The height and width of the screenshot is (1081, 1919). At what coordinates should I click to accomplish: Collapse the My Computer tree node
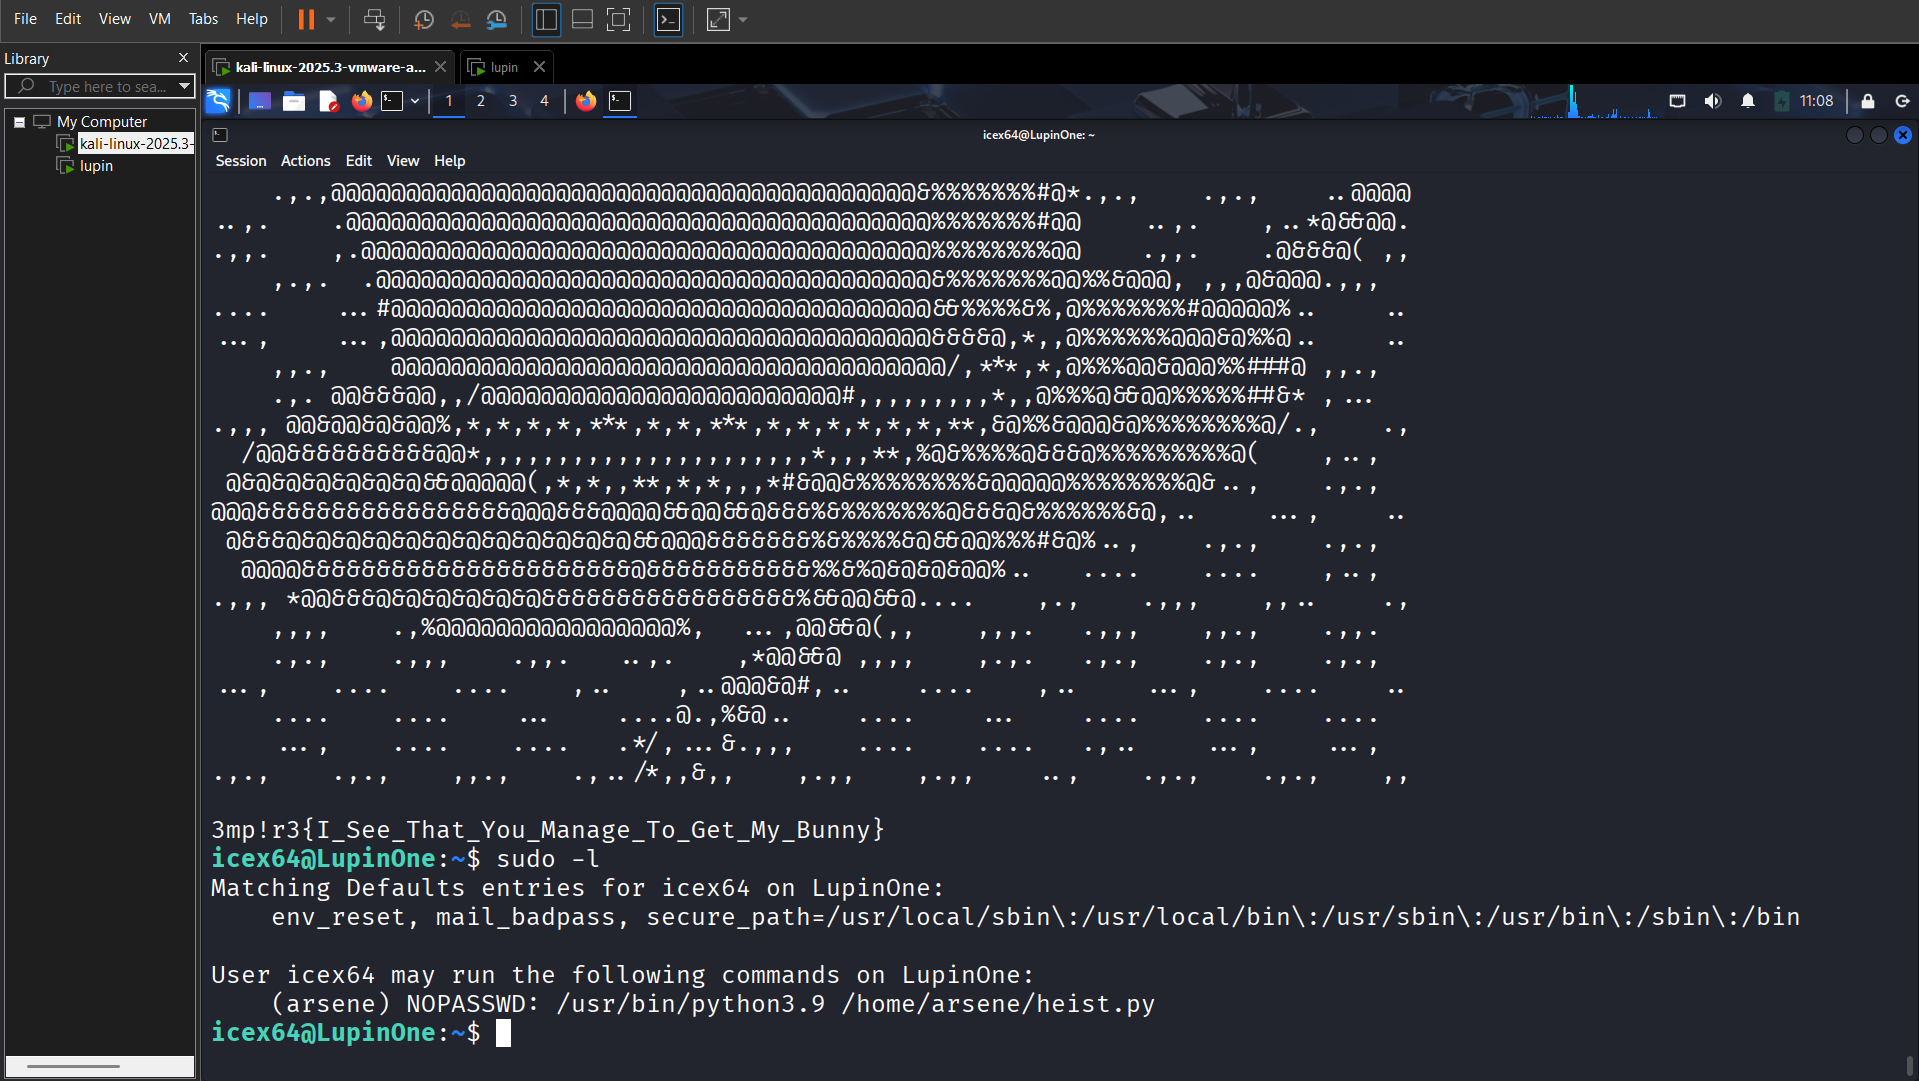(x=19, y=122)
